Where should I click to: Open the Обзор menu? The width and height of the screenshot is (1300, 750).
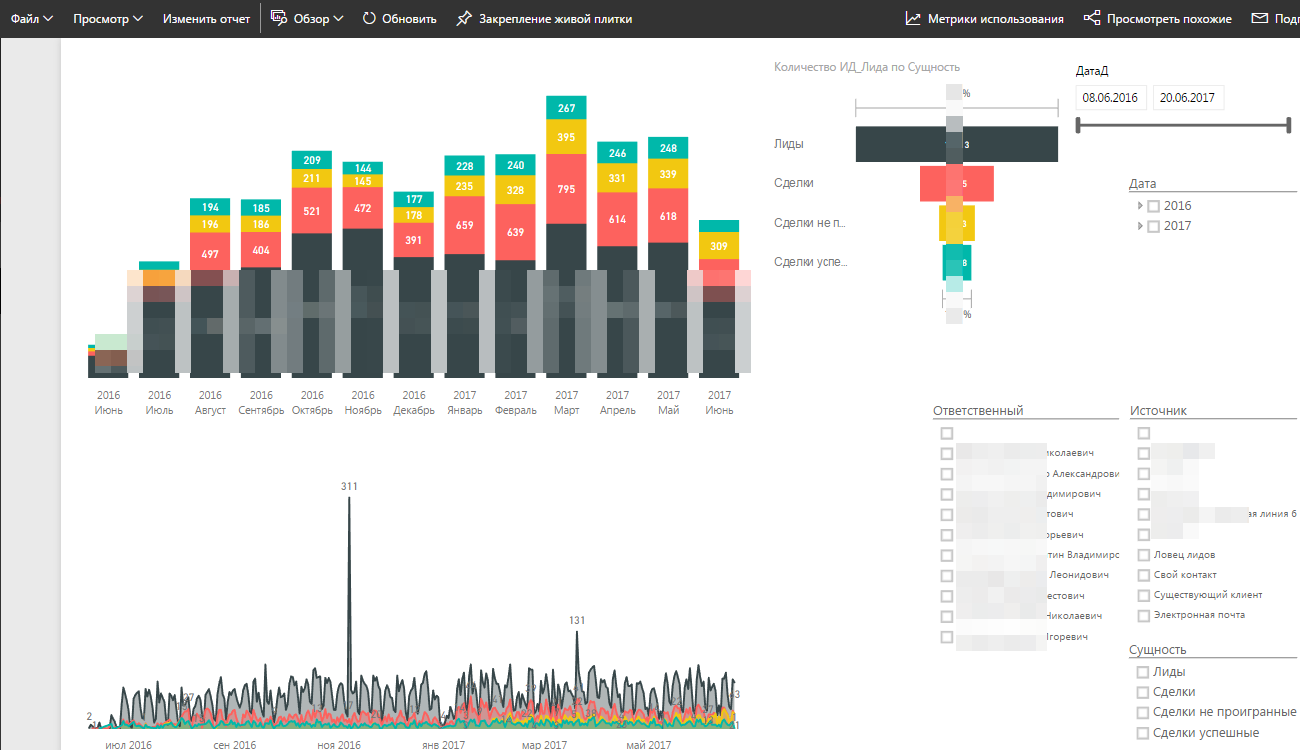pos(307,19)
